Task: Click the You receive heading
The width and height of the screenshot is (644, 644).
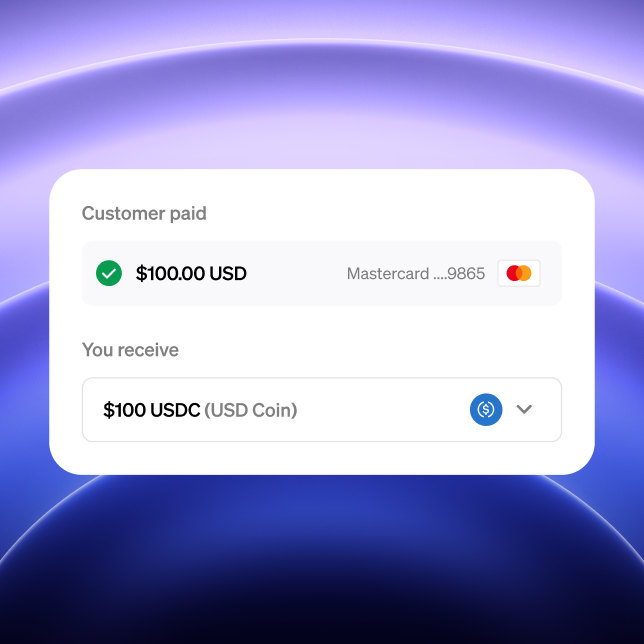Action: pyautogui.click(x=130, y=350)
